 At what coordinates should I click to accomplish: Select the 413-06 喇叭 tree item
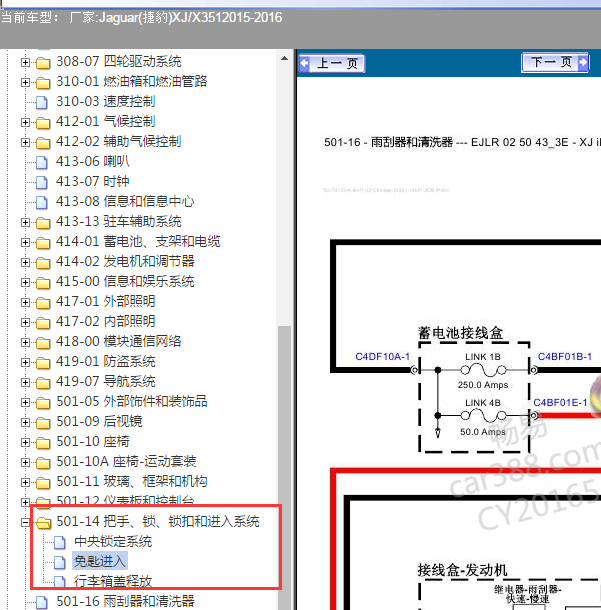[93, 161]
